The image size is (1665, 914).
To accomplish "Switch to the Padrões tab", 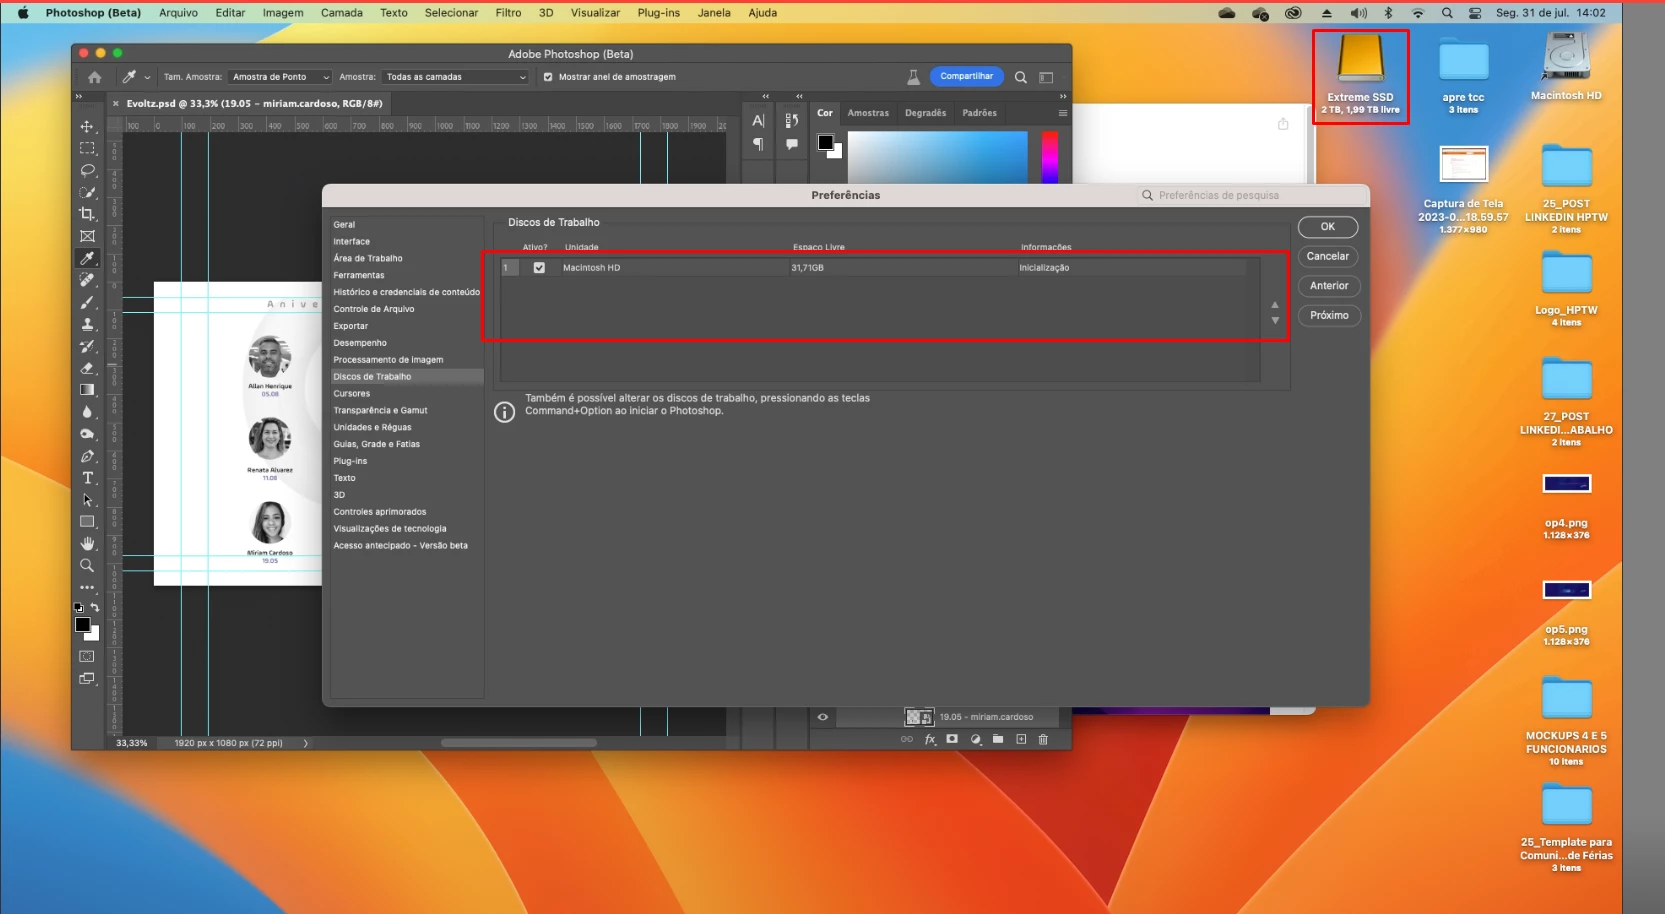I will pos(979,113).
